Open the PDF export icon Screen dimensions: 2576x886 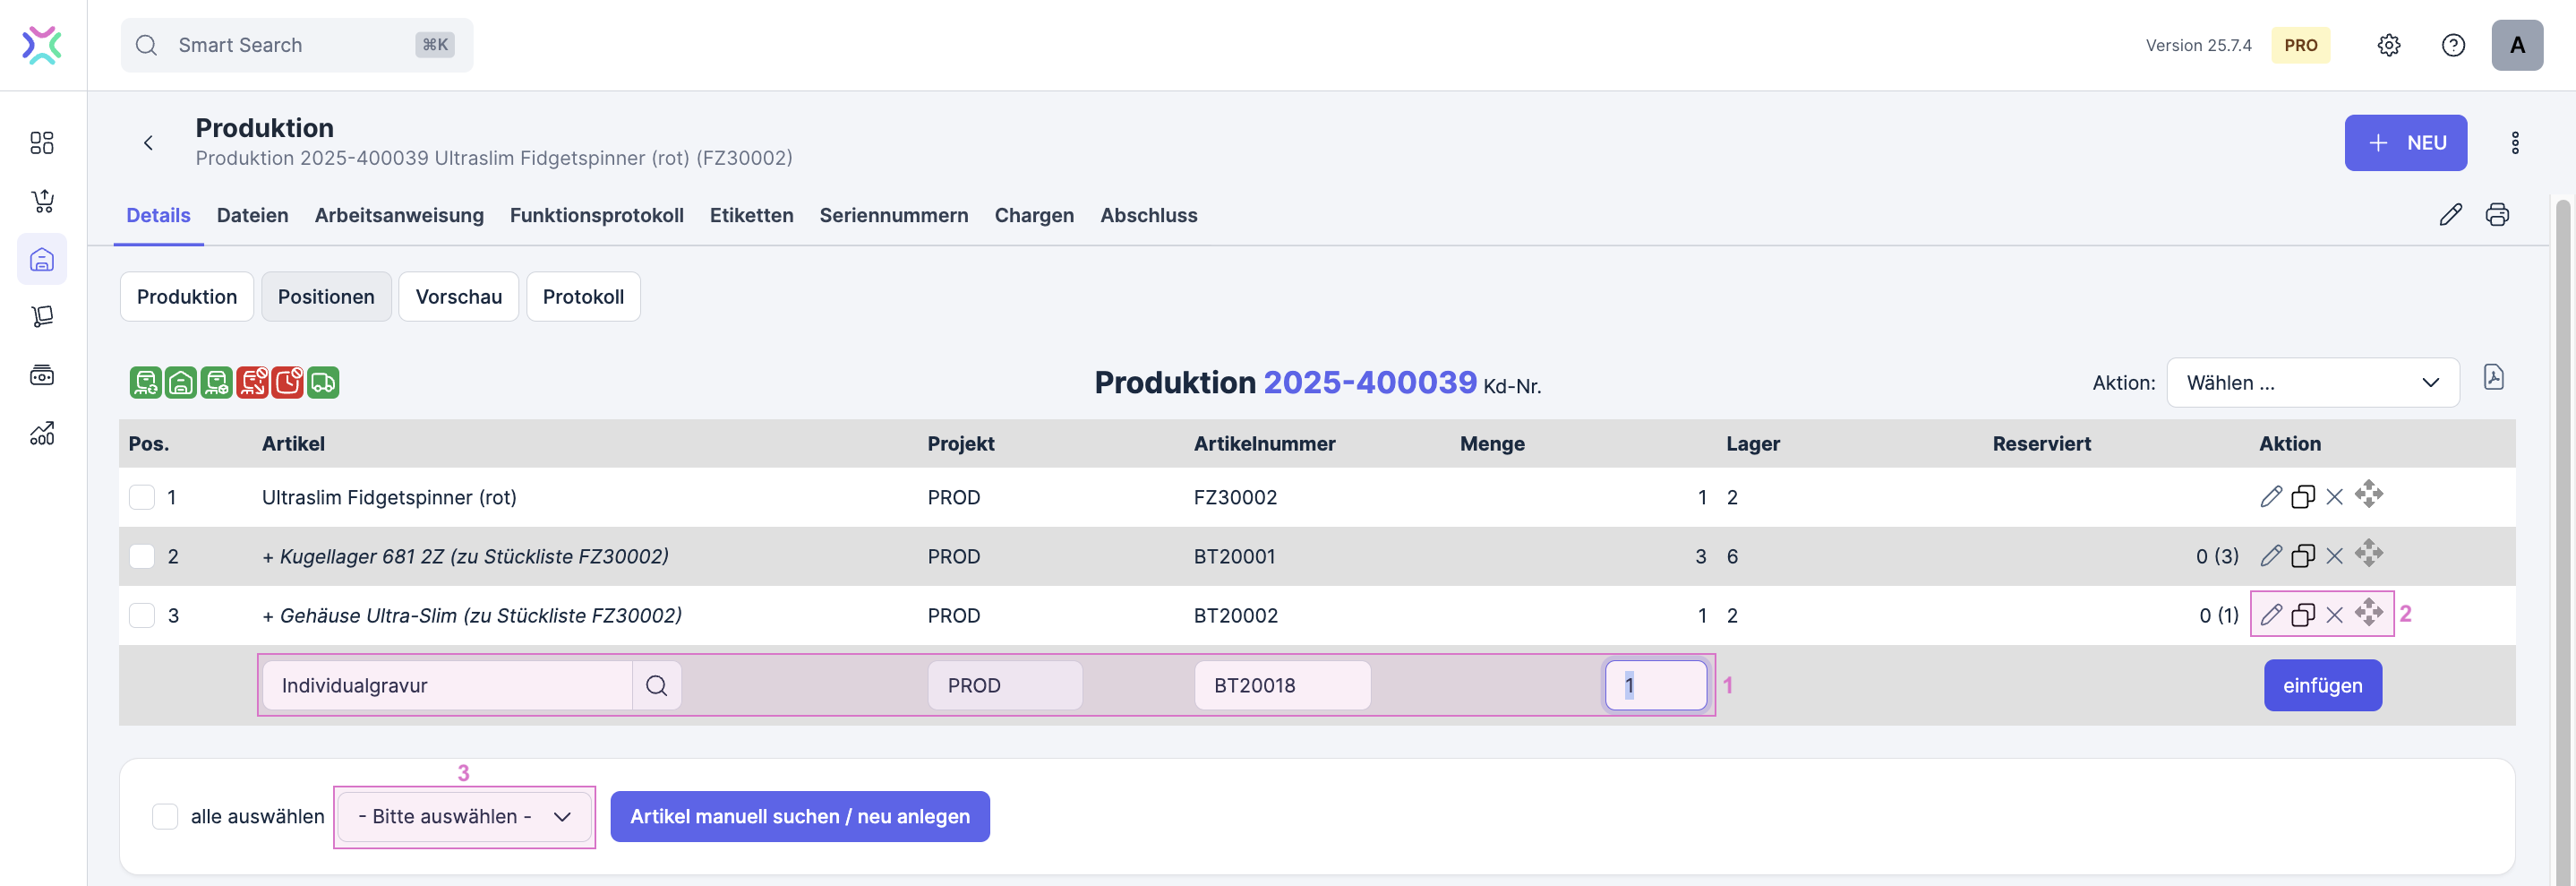(x=2493, y=378)
